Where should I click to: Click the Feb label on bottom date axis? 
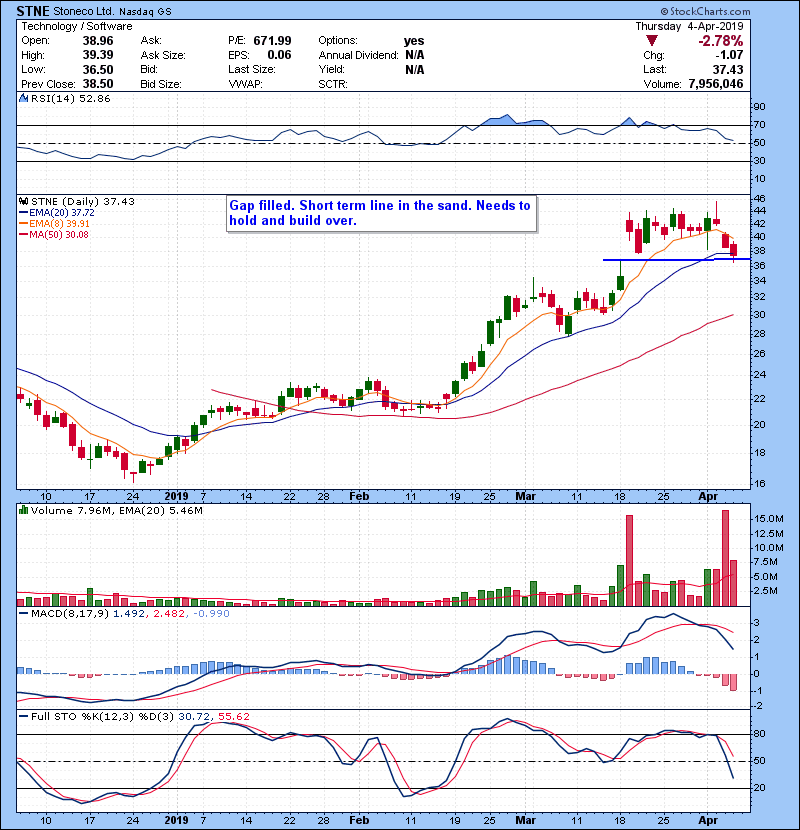(x=359, y=820)
